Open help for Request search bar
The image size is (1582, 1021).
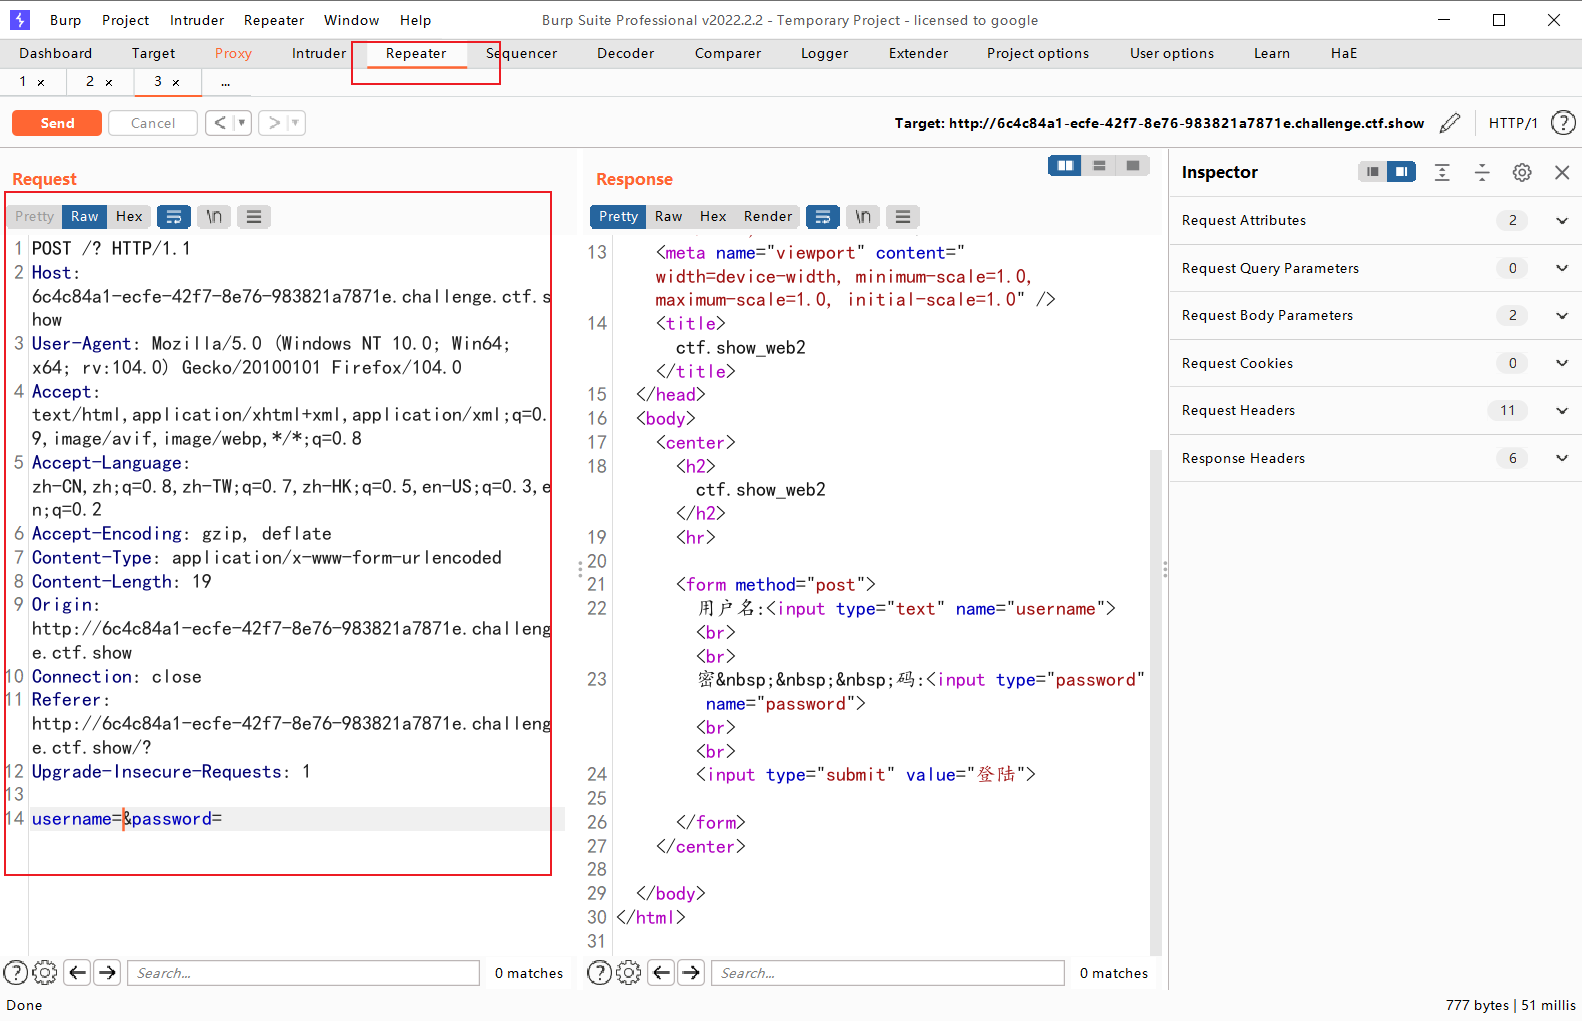pos(16,972)
